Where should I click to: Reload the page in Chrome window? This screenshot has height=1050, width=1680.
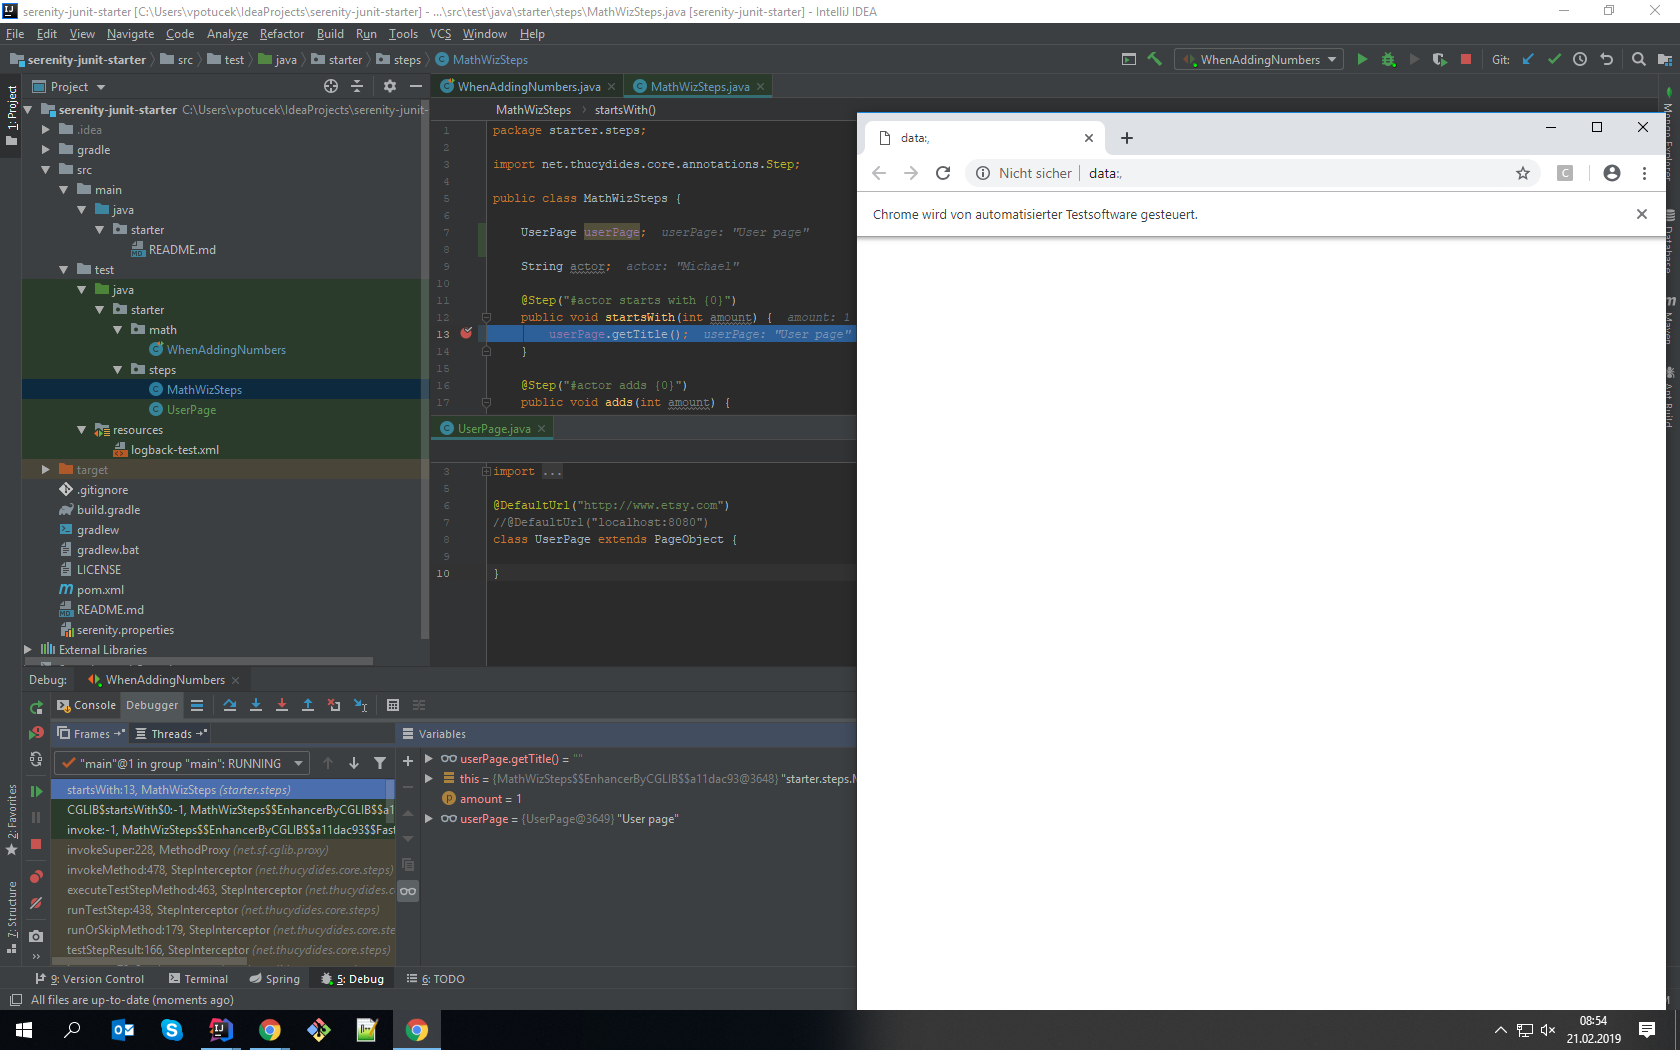[x=942, y=173]
